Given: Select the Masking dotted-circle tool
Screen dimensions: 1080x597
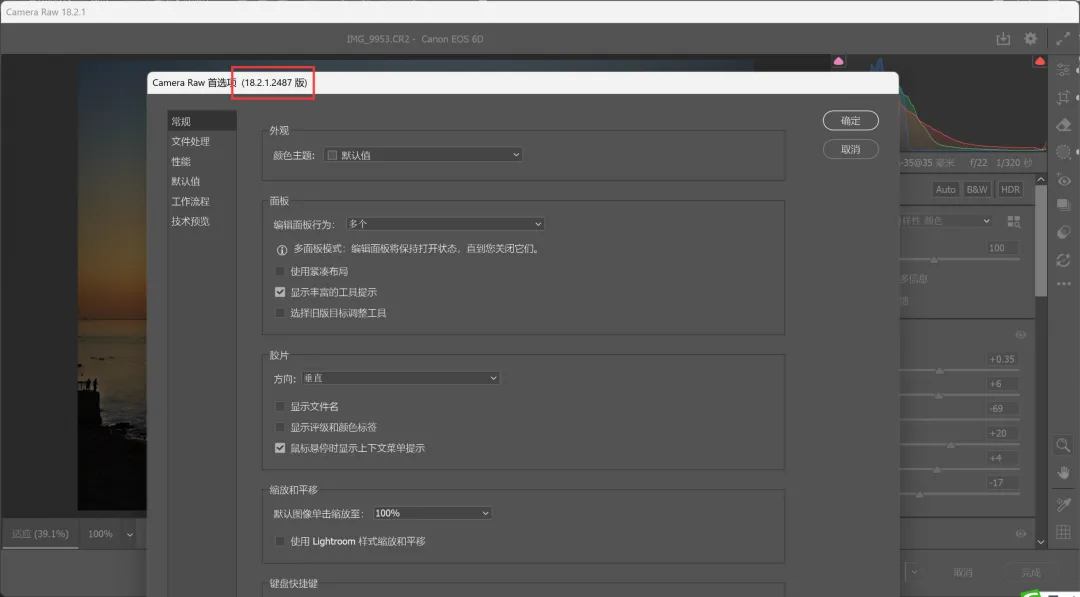Looking at the screenshot, I should 1063,151.
